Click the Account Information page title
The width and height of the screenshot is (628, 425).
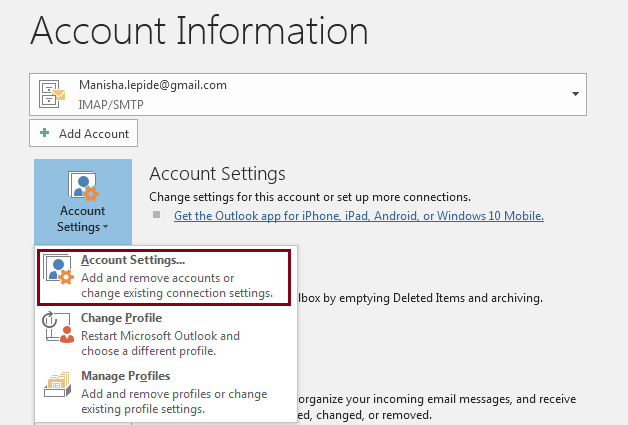199,31
